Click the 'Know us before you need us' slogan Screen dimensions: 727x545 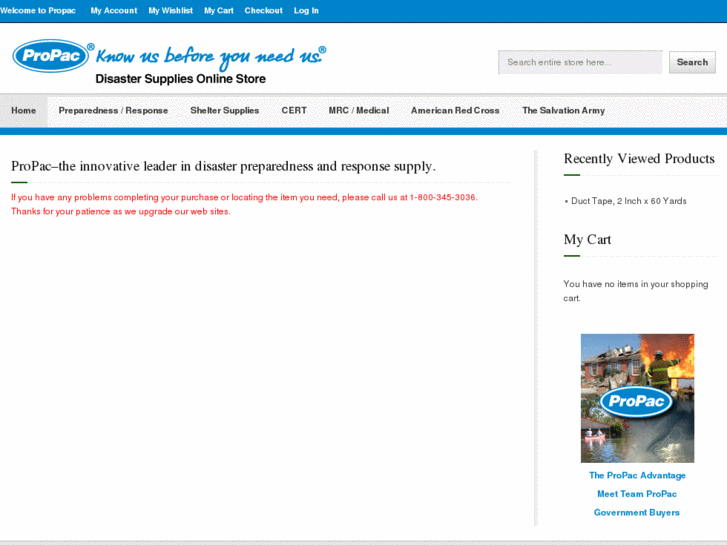(x=210, y=57)
